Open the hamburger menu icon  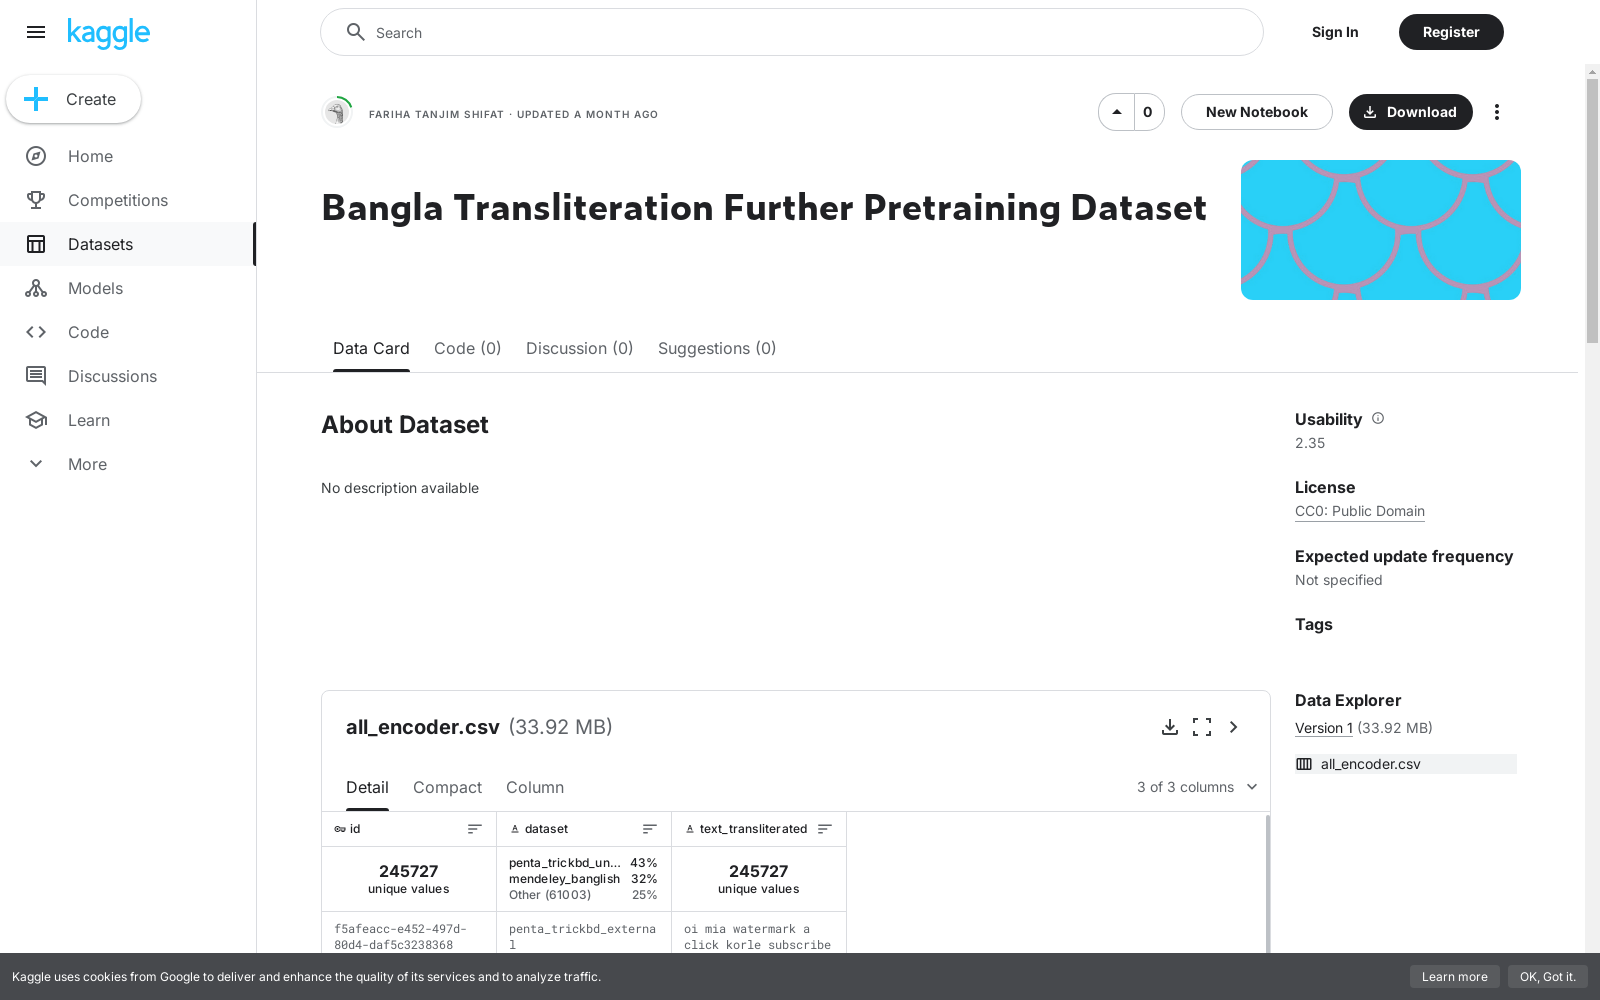click(x=36, y=32)
